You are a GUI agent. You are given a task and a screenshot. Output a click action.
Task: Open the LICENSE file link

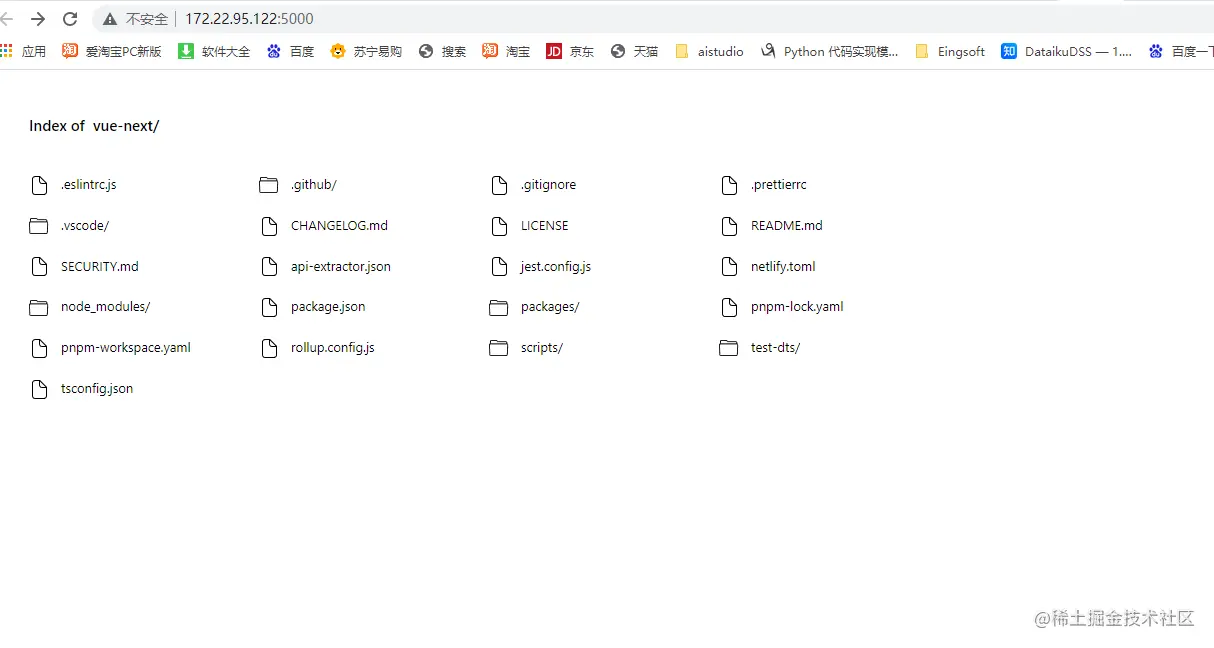click(x=545, y=226)
